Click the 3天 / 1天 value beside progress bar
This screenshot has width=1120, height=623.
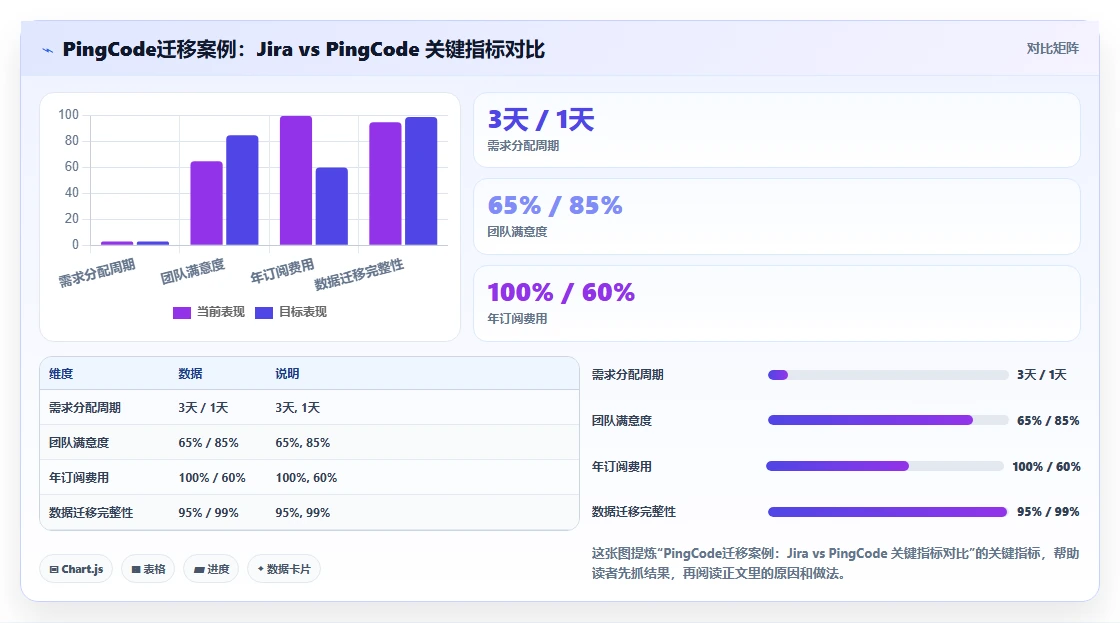(1041, 375)
